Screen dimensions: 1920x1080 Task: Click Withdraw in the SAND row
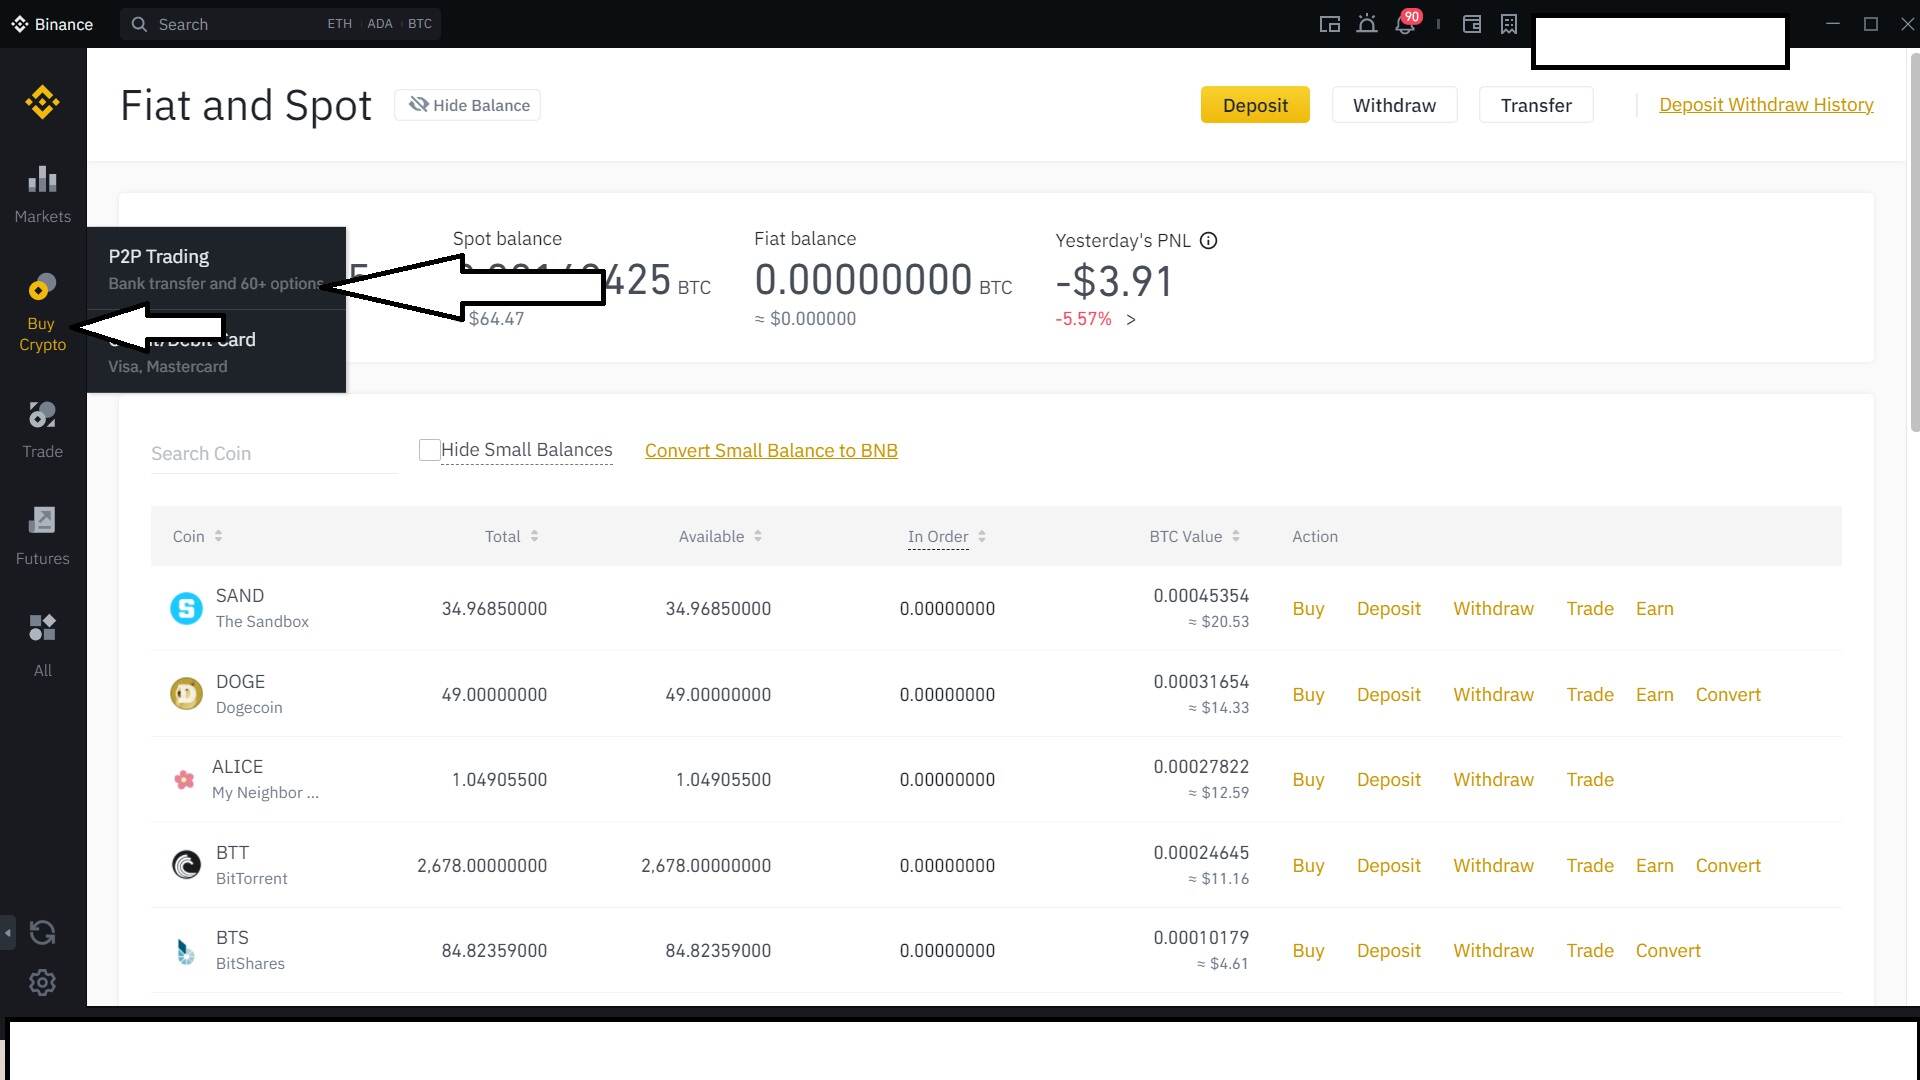(1493, 608)
